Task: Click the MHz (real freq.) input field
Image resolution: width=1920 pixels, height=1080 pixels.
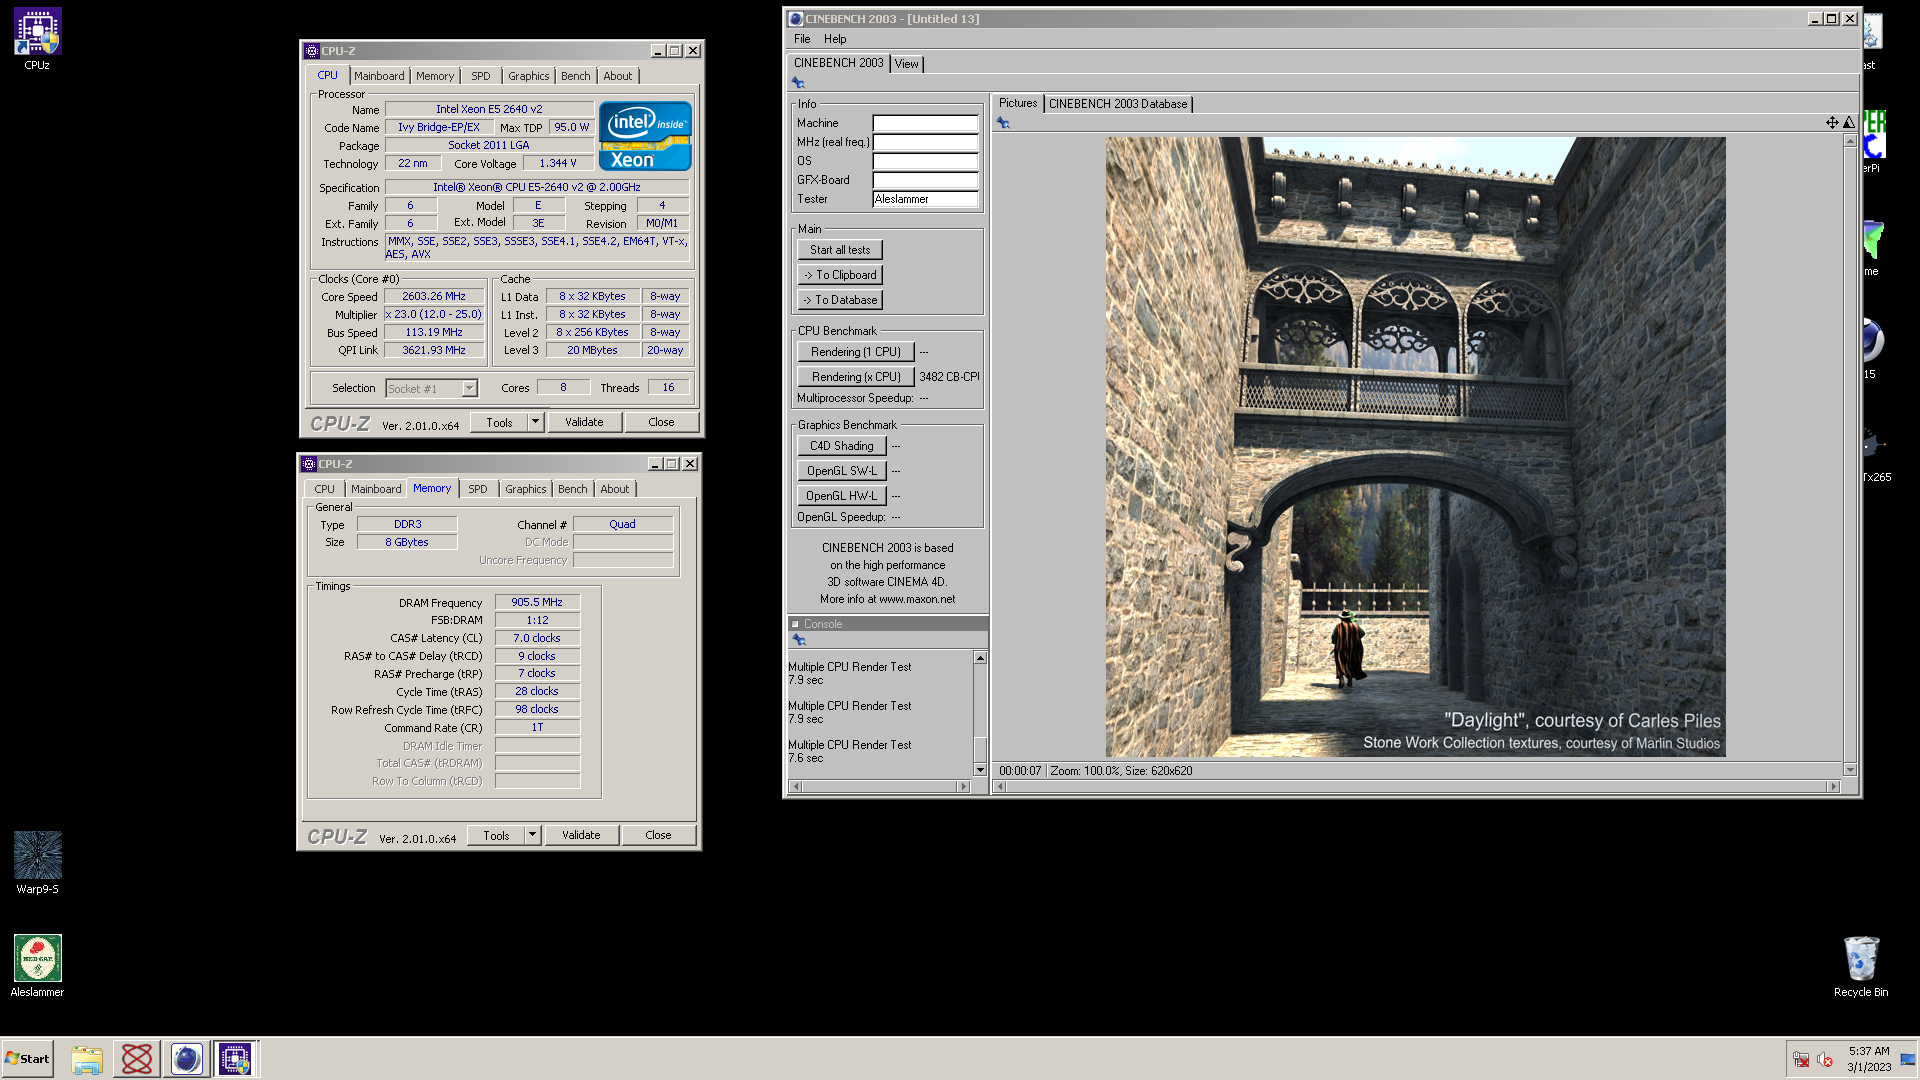Action: 925,142
